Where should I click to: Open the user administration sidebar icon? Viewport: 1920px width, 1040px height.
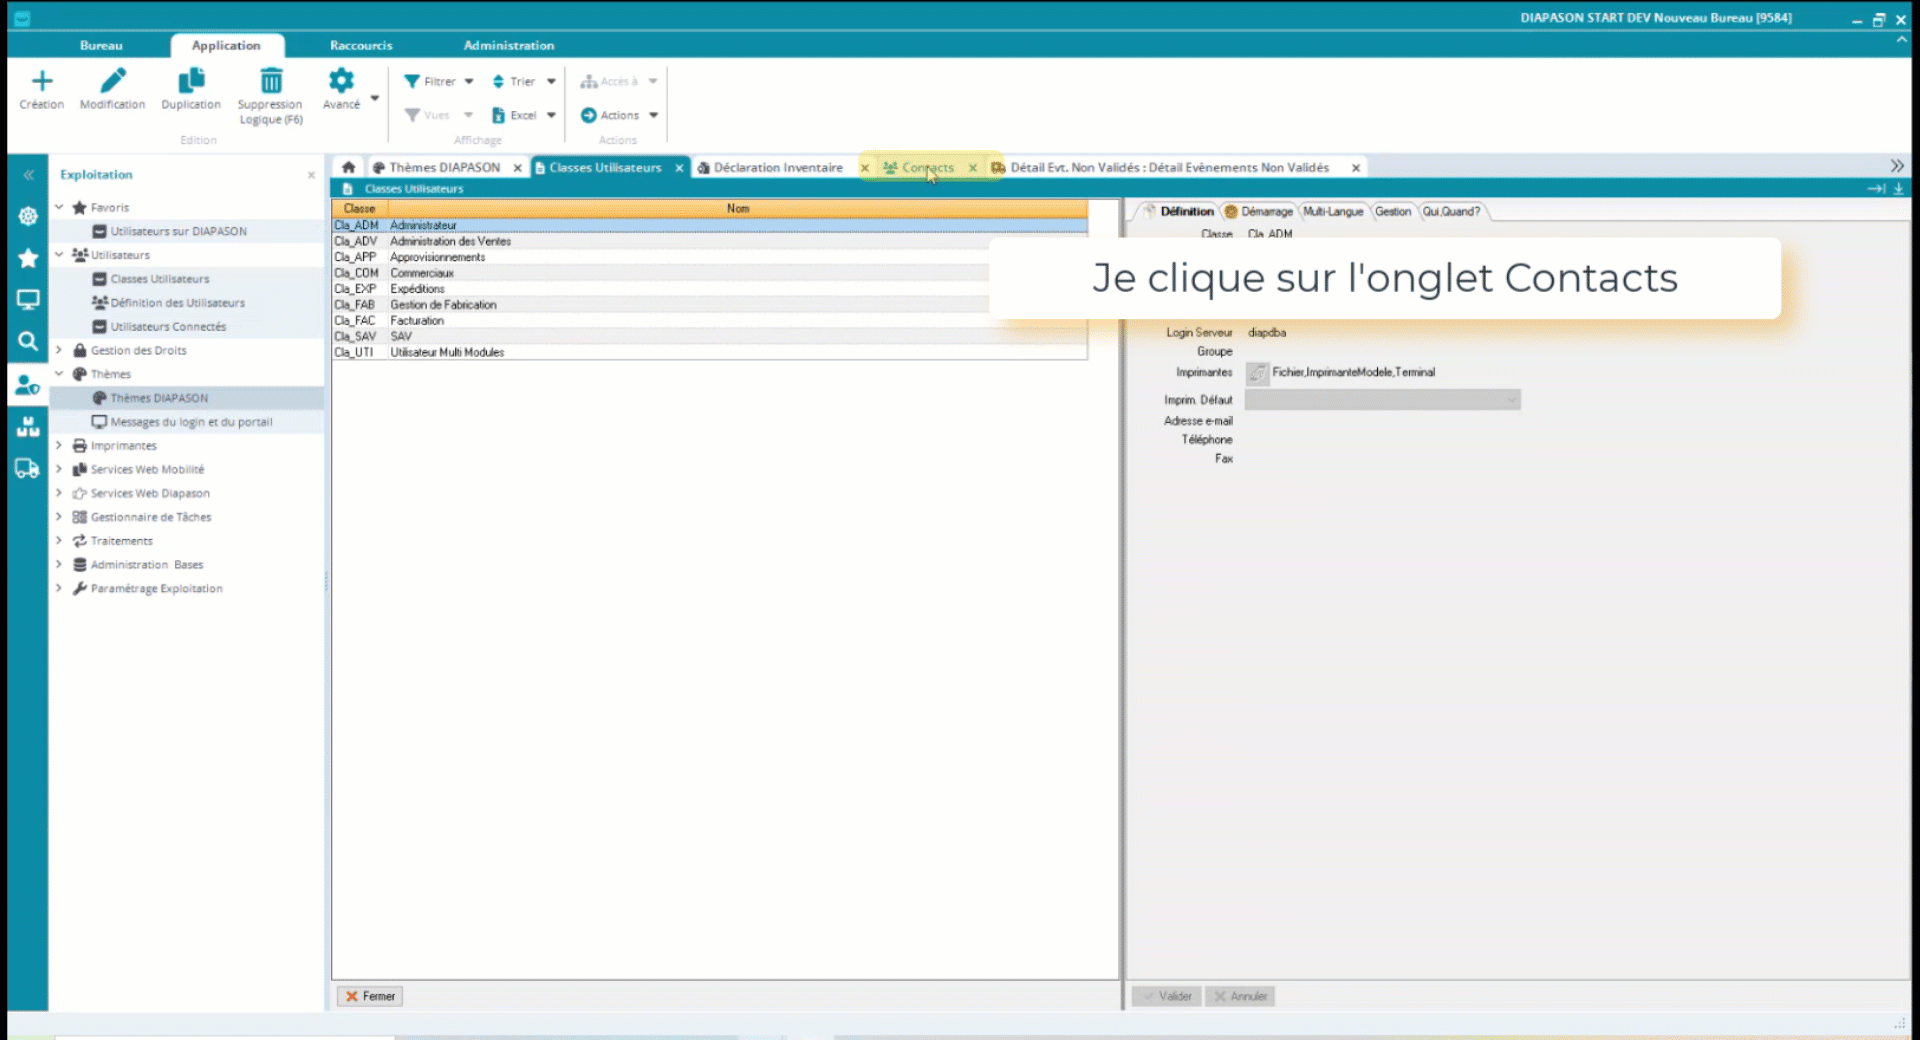tap(27, 385)
